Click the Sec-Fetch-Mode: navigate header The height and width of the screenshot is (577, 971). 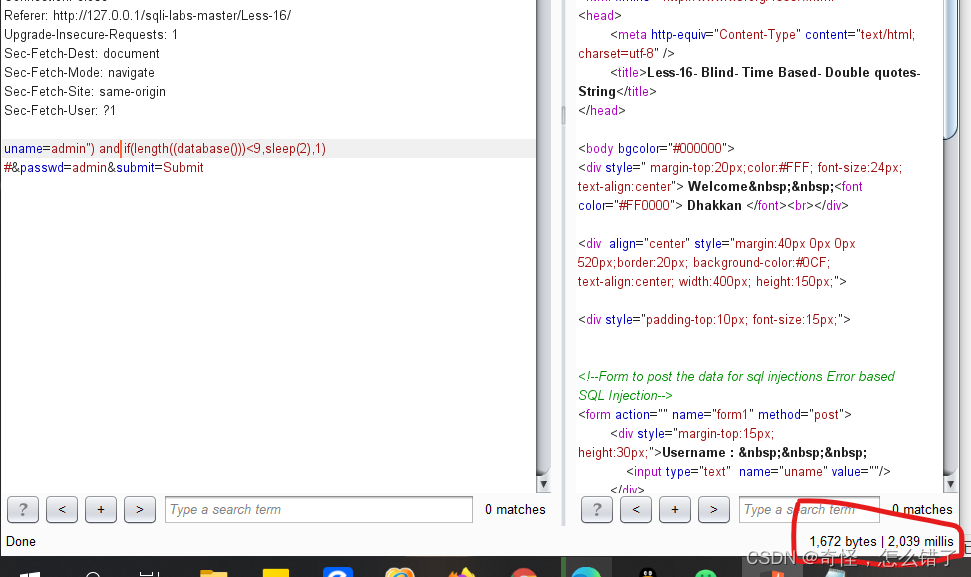(x=79, y=73)
